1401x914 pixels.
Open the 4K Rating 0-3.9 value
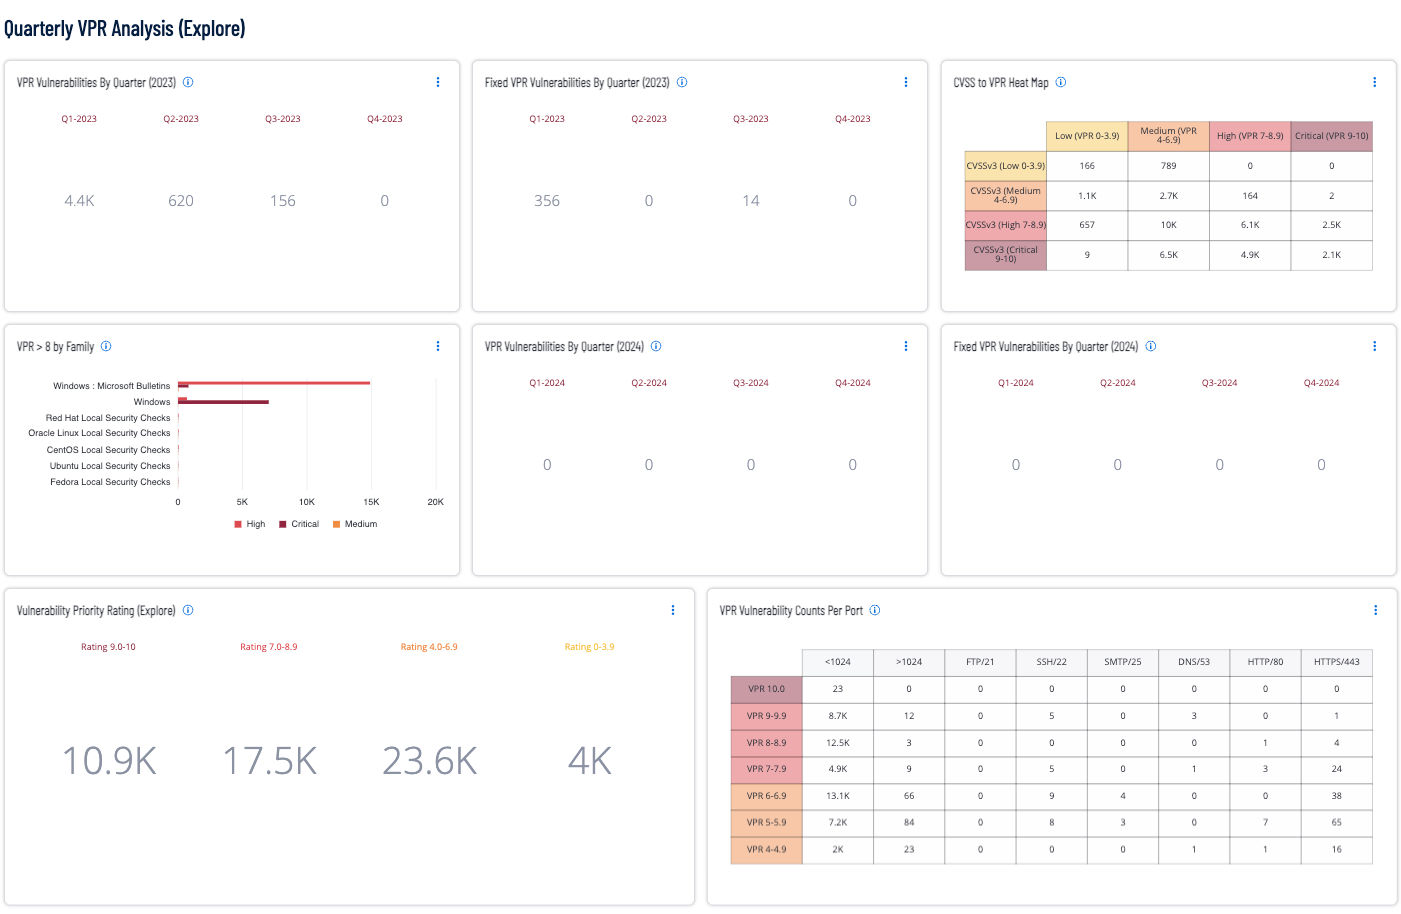[590, 761]
